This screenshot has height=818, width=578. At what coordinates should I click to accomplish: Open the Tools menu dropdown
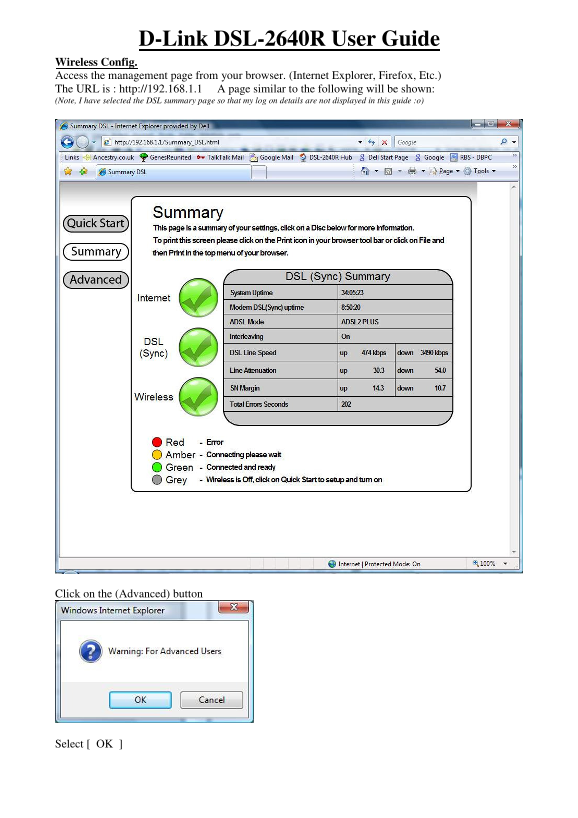point(480,171)
